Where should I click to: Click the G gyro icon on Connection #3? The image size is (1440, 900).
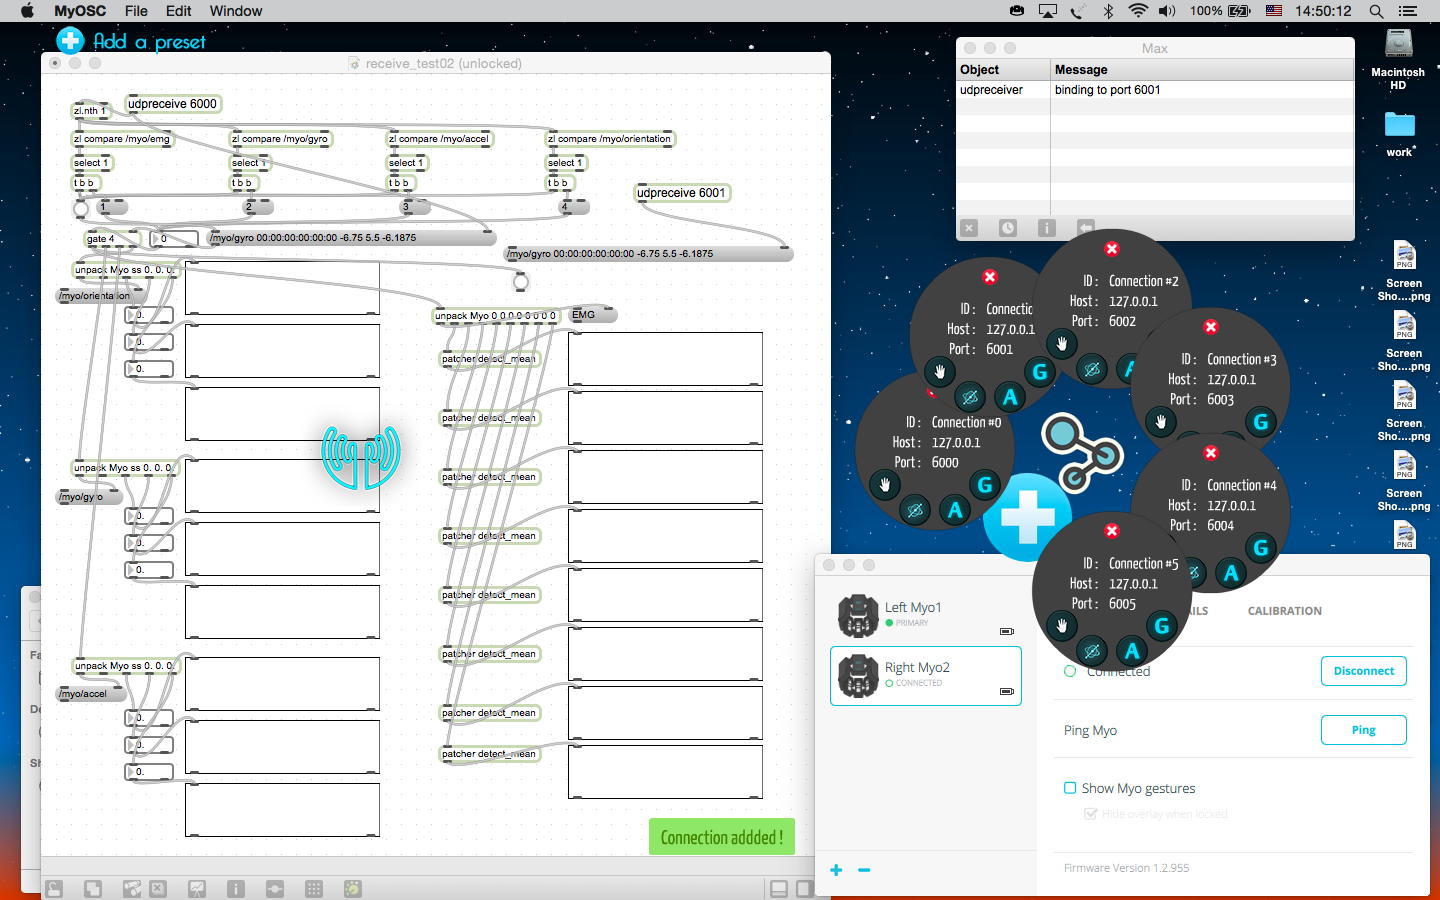(x=1261, y=422)
